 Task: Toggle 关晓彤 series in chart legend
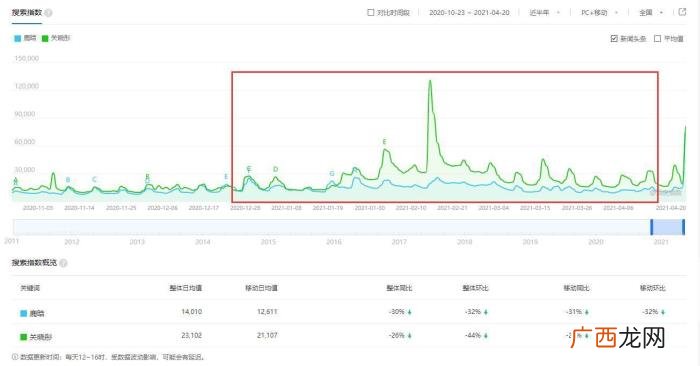coord(56,38)
